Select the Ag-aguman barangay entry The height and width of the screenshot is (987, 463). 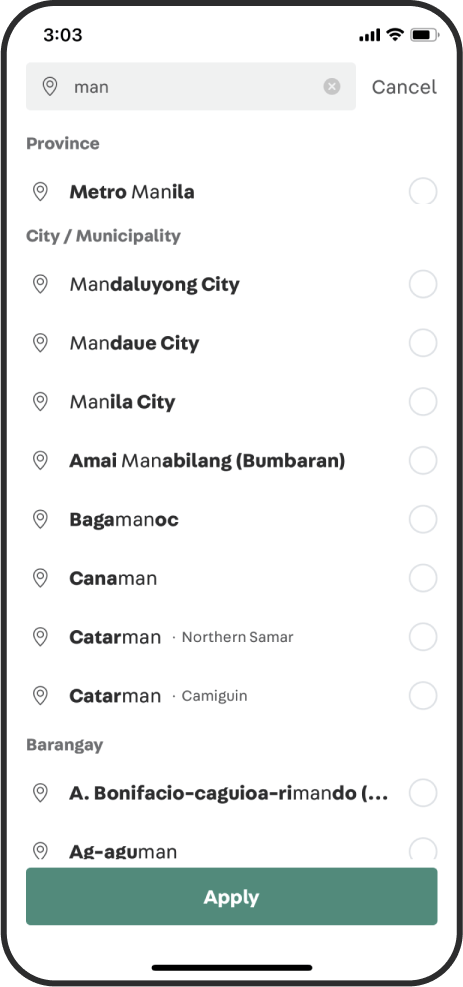click(232, 850)
